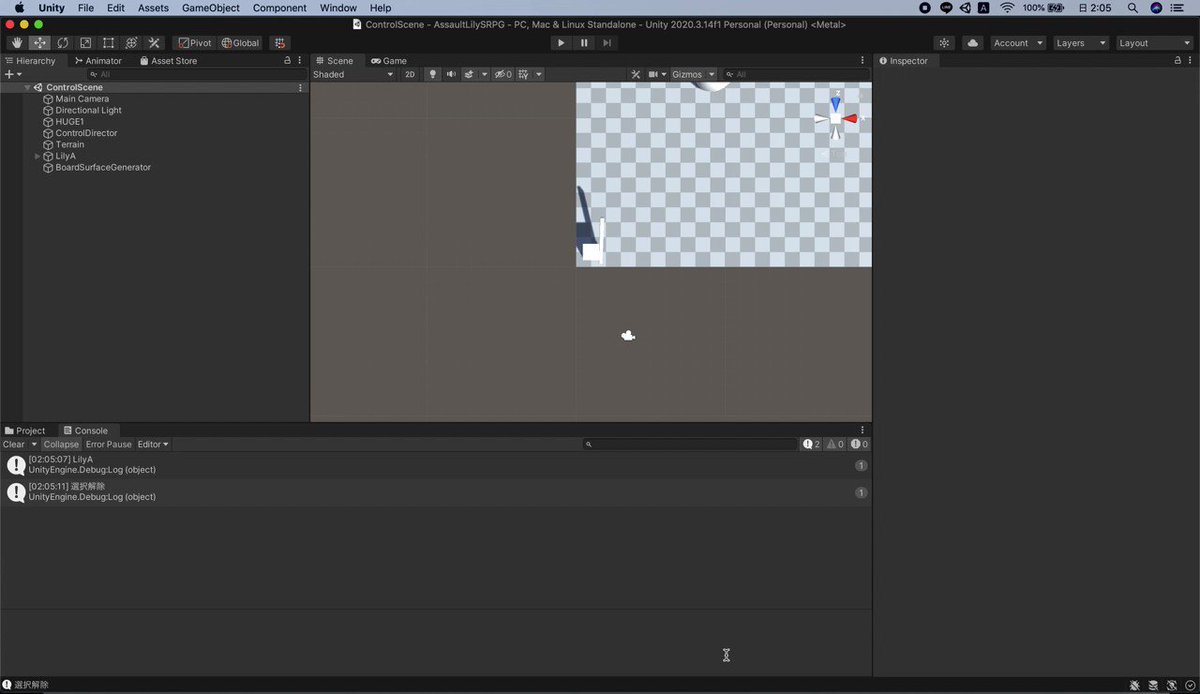Open grid settings dropdown arrow
Image resolution: width=1200 pixels, height=694 pixels.
pyautogui.click(x=538, y=74)
